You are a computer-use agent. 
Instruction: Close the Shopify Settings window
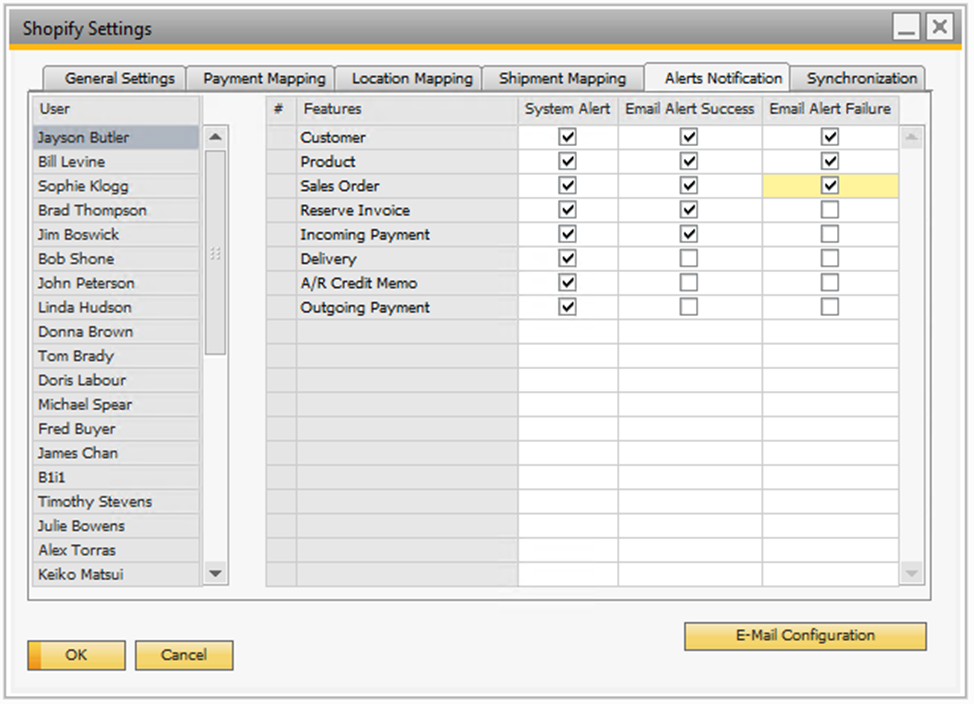click(x=939, y=28)
